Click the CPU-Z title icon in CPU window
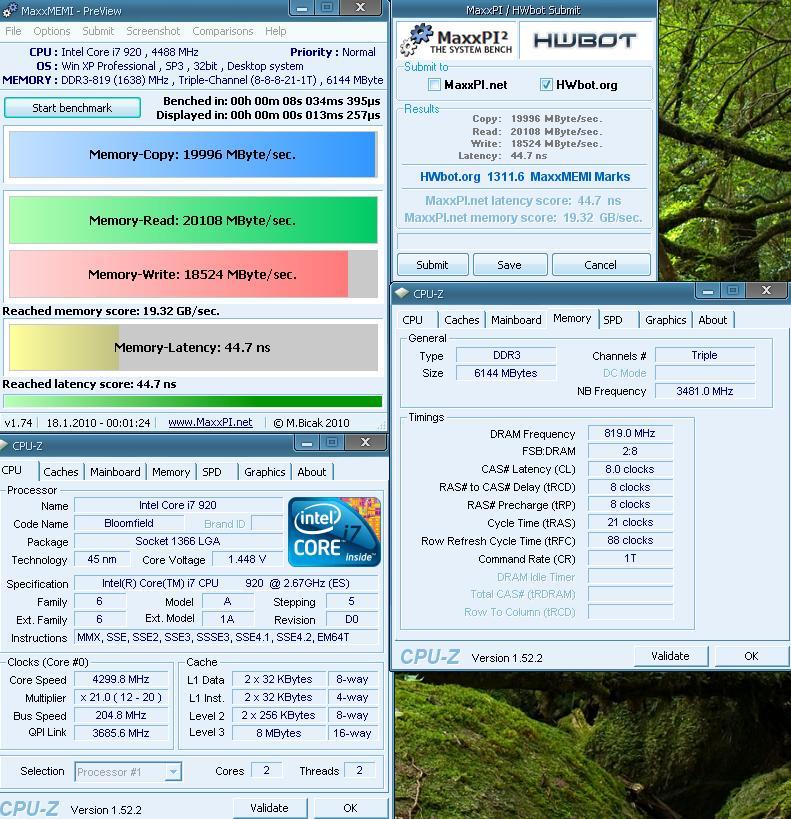This screenshot has height=819, width=791. click(x=4, y=446)
